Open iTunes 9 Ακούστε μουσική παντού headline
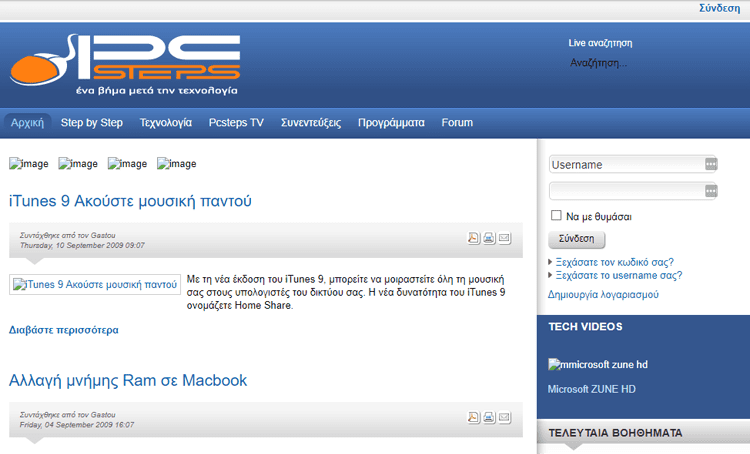The height and width of the screenshot is (454, 750). pyautogui.click(x=130, y=201)
